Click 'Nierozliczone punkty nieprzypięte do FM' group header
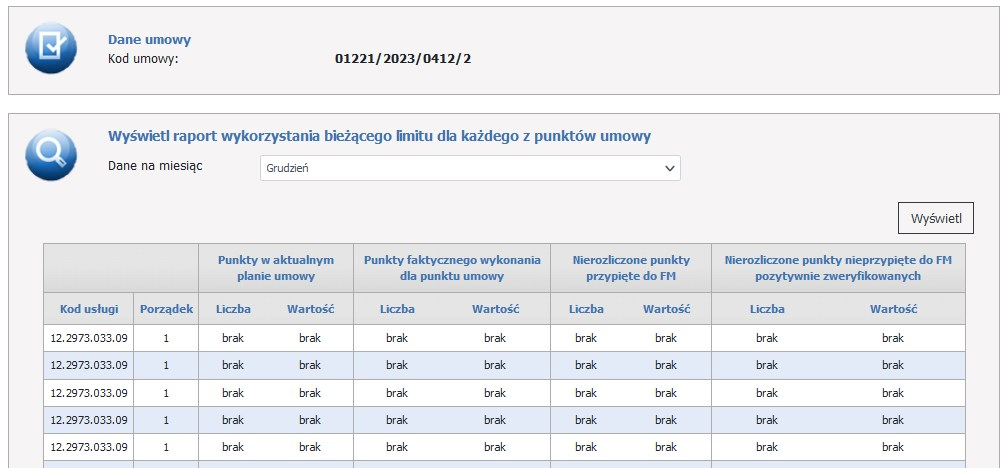 pyautogui.click(x=838, y=267)
